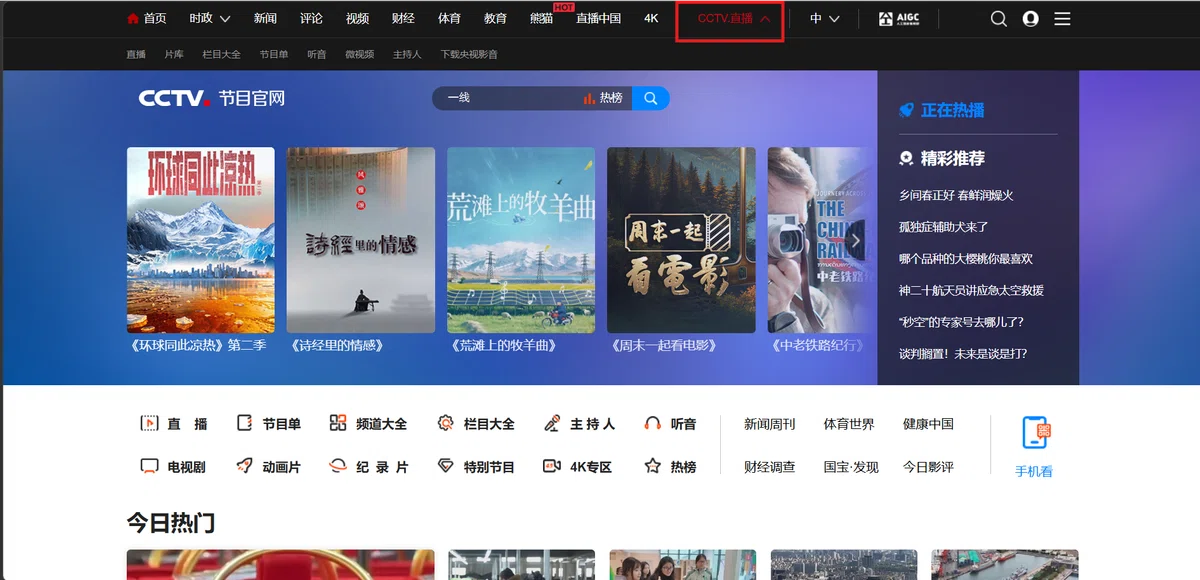Open the 健康中国 link

pos(928,424)
